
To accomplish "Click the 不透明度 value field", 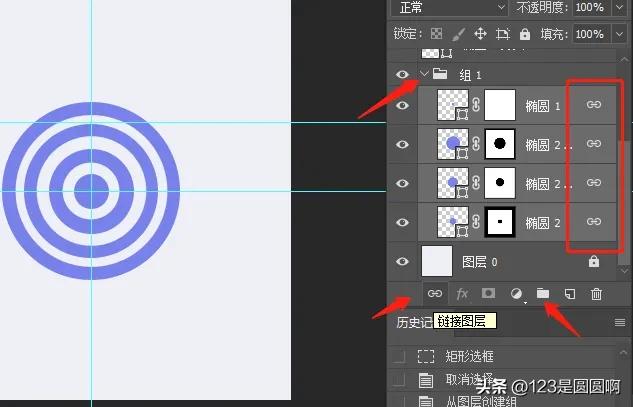I will [590, 7].
